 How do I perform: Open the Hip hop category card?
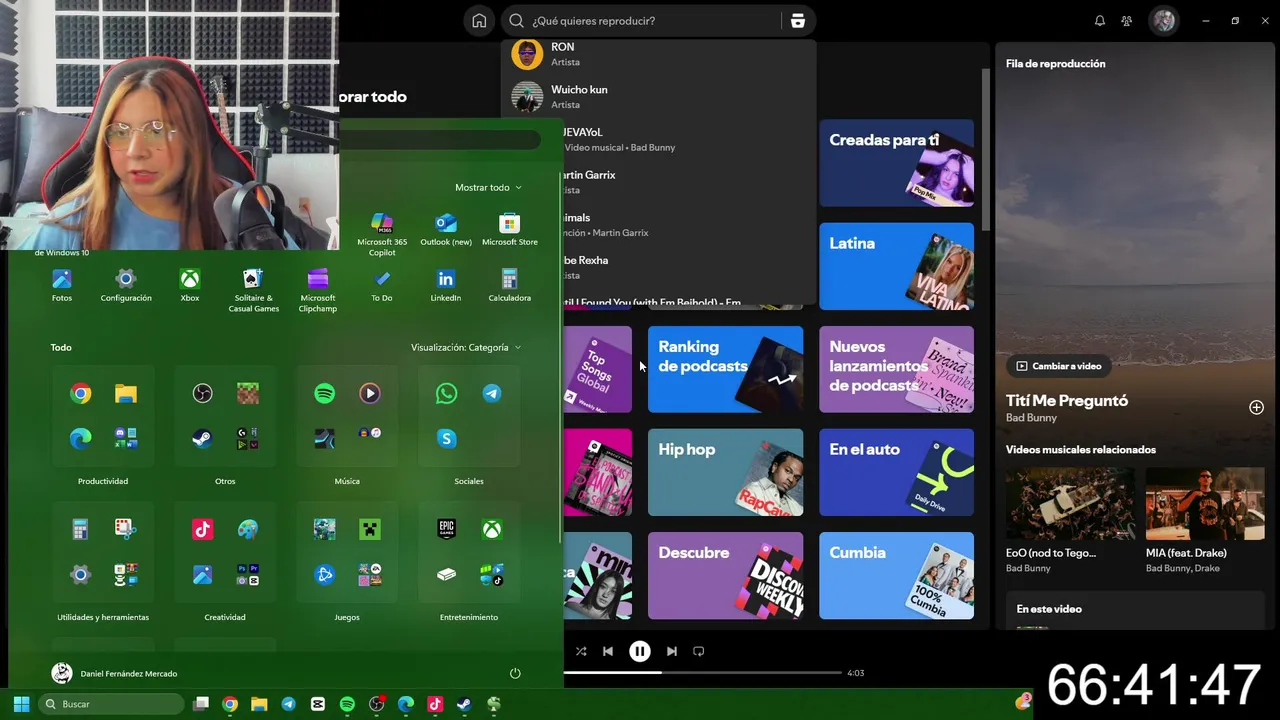click(725, 472)
